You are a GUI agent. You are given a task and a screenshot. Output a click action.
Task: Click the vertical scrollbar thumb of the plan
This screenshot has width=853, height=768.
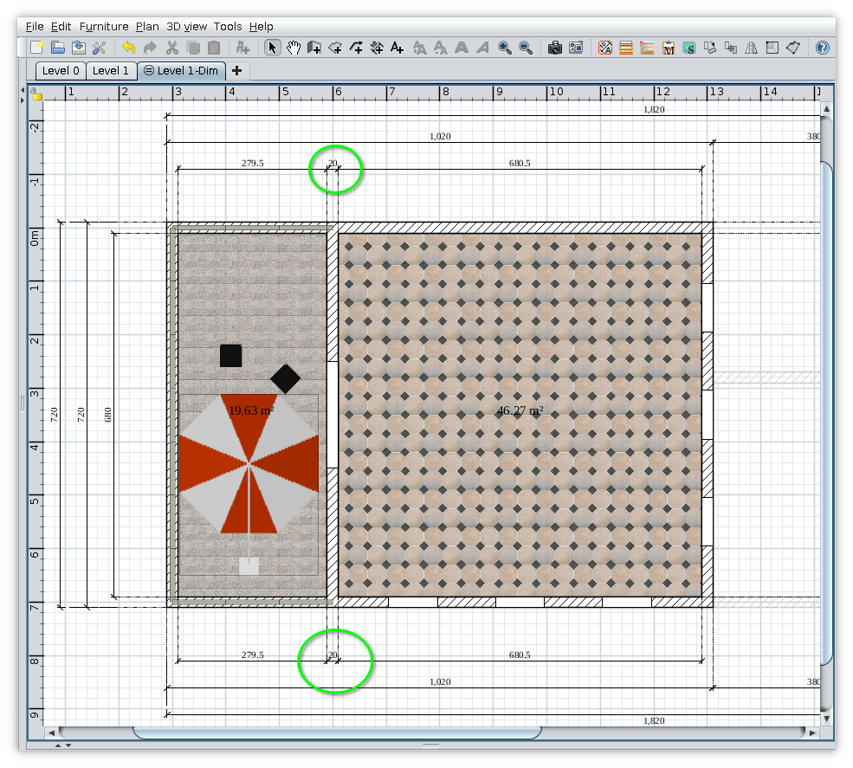click(x=826, y=413)
